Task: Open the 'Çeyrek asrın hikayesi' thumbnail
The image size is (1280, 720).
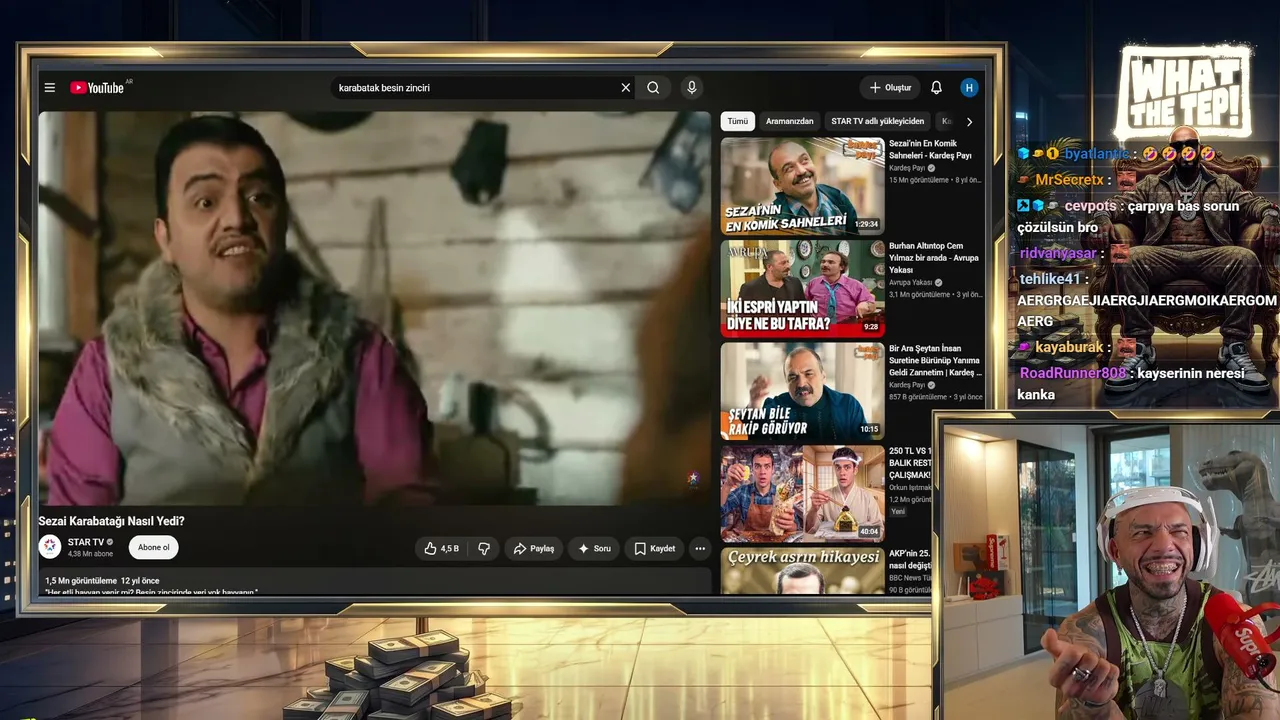Action: point(803,571)
